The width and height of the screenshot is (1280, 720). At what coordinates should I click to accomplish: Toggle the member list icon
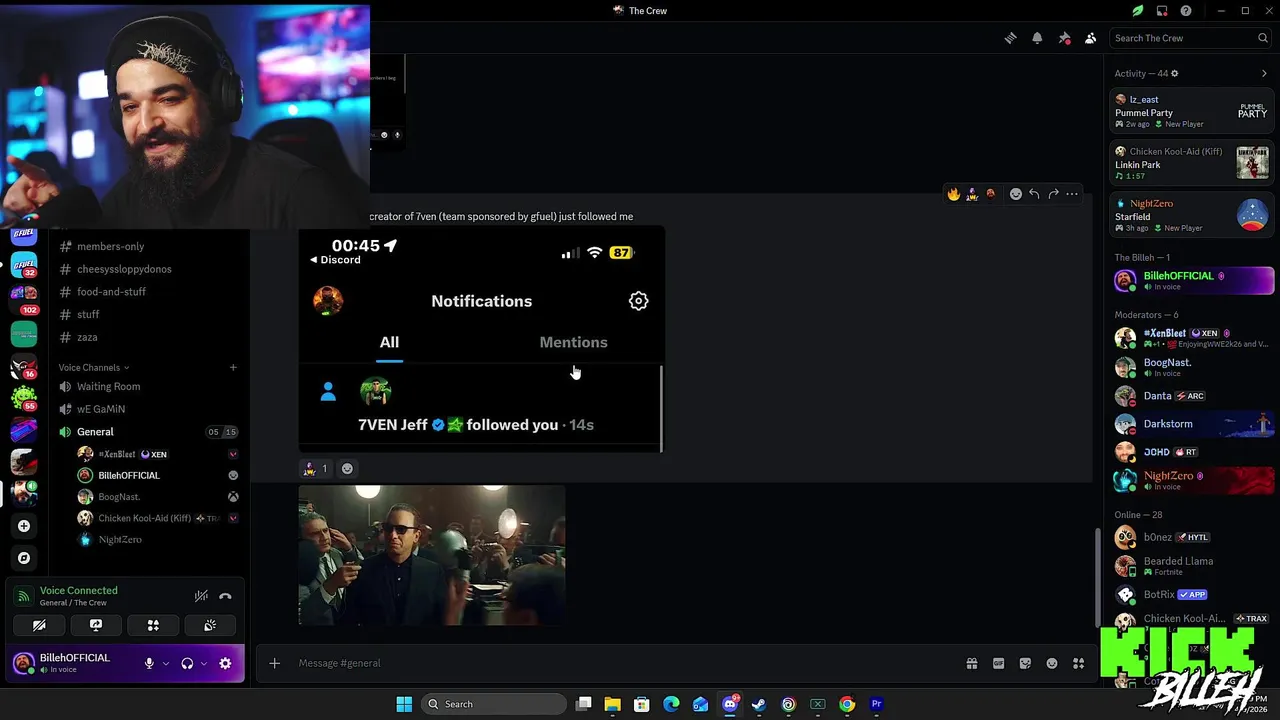(1091, 38)
